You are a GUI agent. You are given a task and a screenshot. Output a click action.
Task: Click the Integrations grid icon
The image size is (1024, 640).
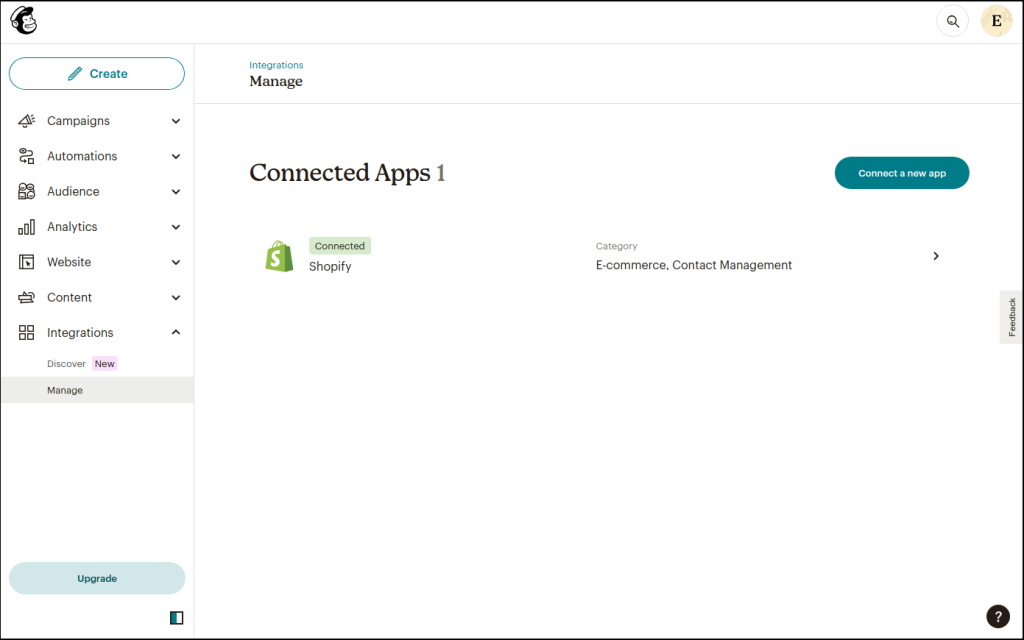pos(26,332)
